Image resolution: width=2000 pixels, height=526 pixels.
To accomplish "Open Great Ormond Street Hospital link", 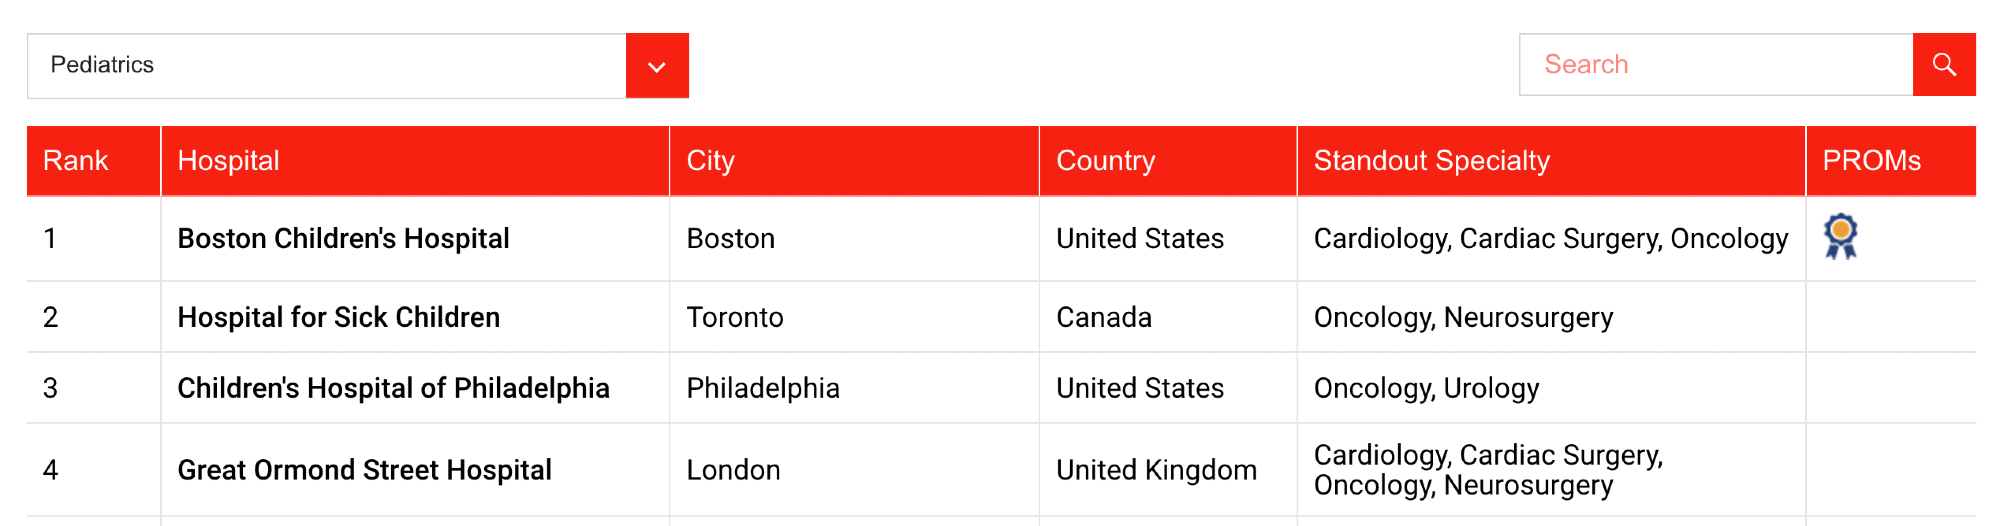I will (x=365, y=471).
